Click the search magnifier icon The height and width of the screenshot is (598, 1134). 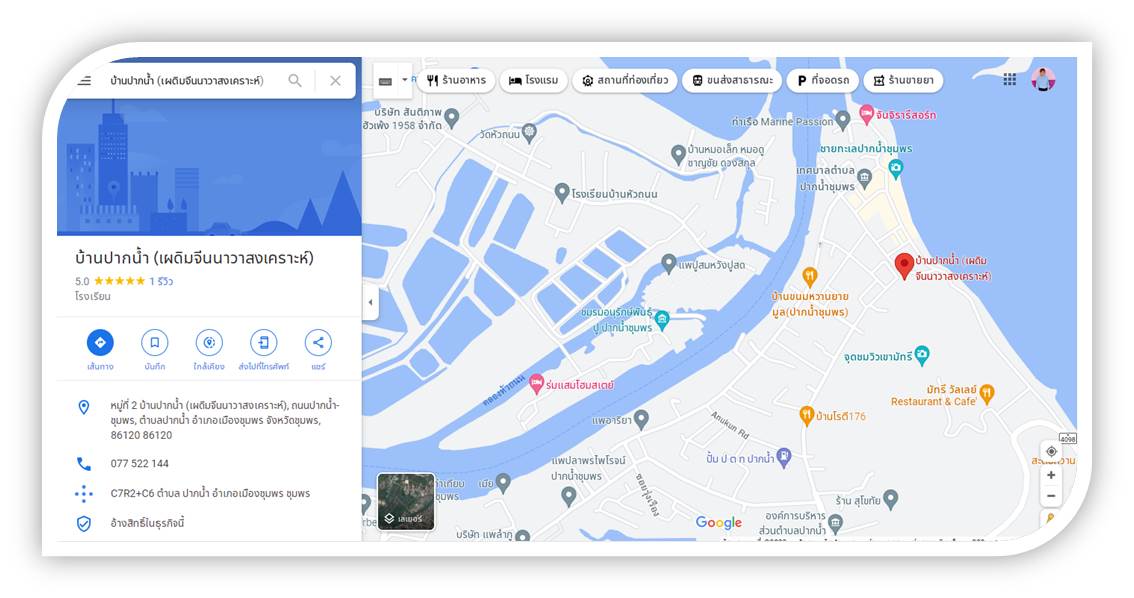pos(295,80)
